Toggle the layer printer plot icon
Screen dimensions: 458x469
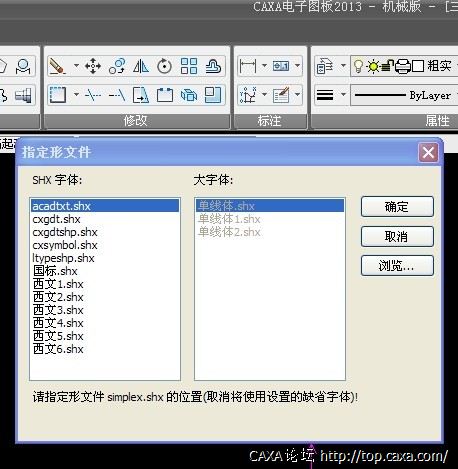[403, 66]
